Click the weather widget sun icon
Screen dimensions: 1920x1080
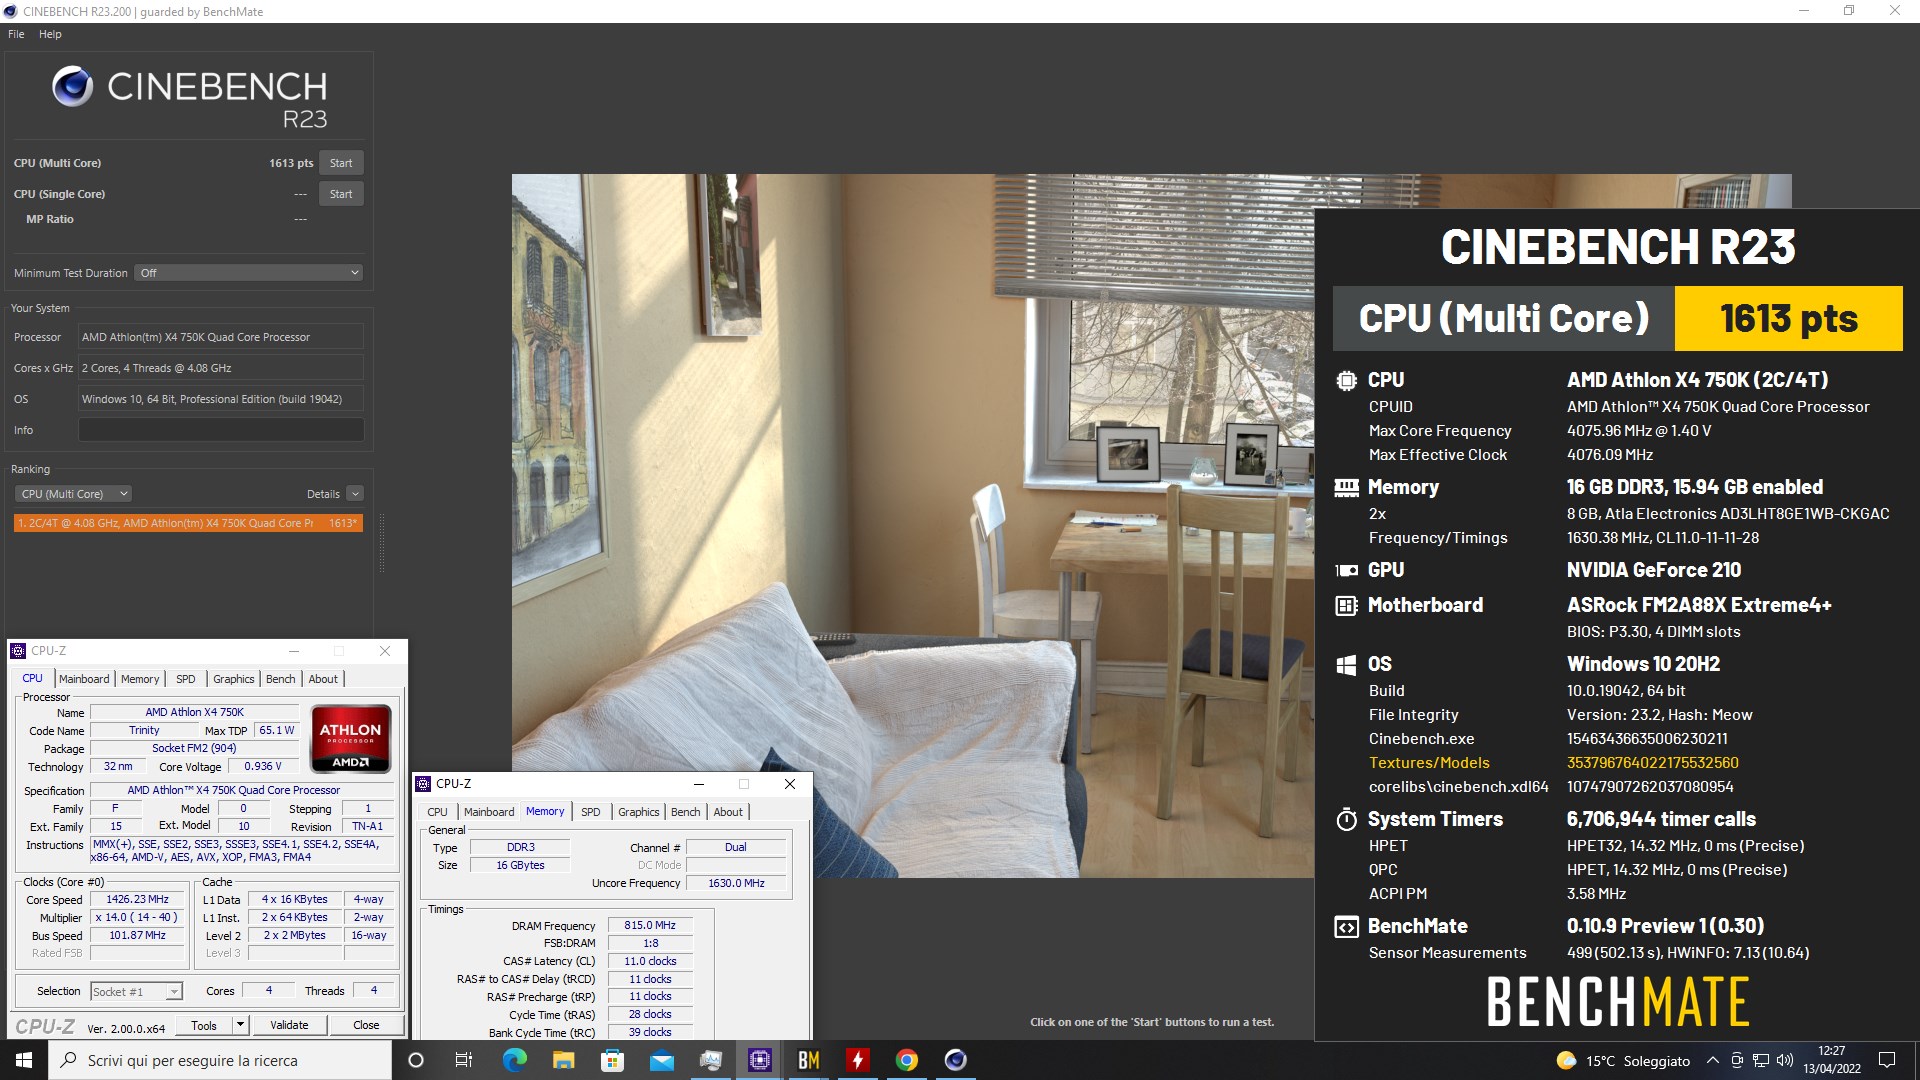point(1566,1061)
